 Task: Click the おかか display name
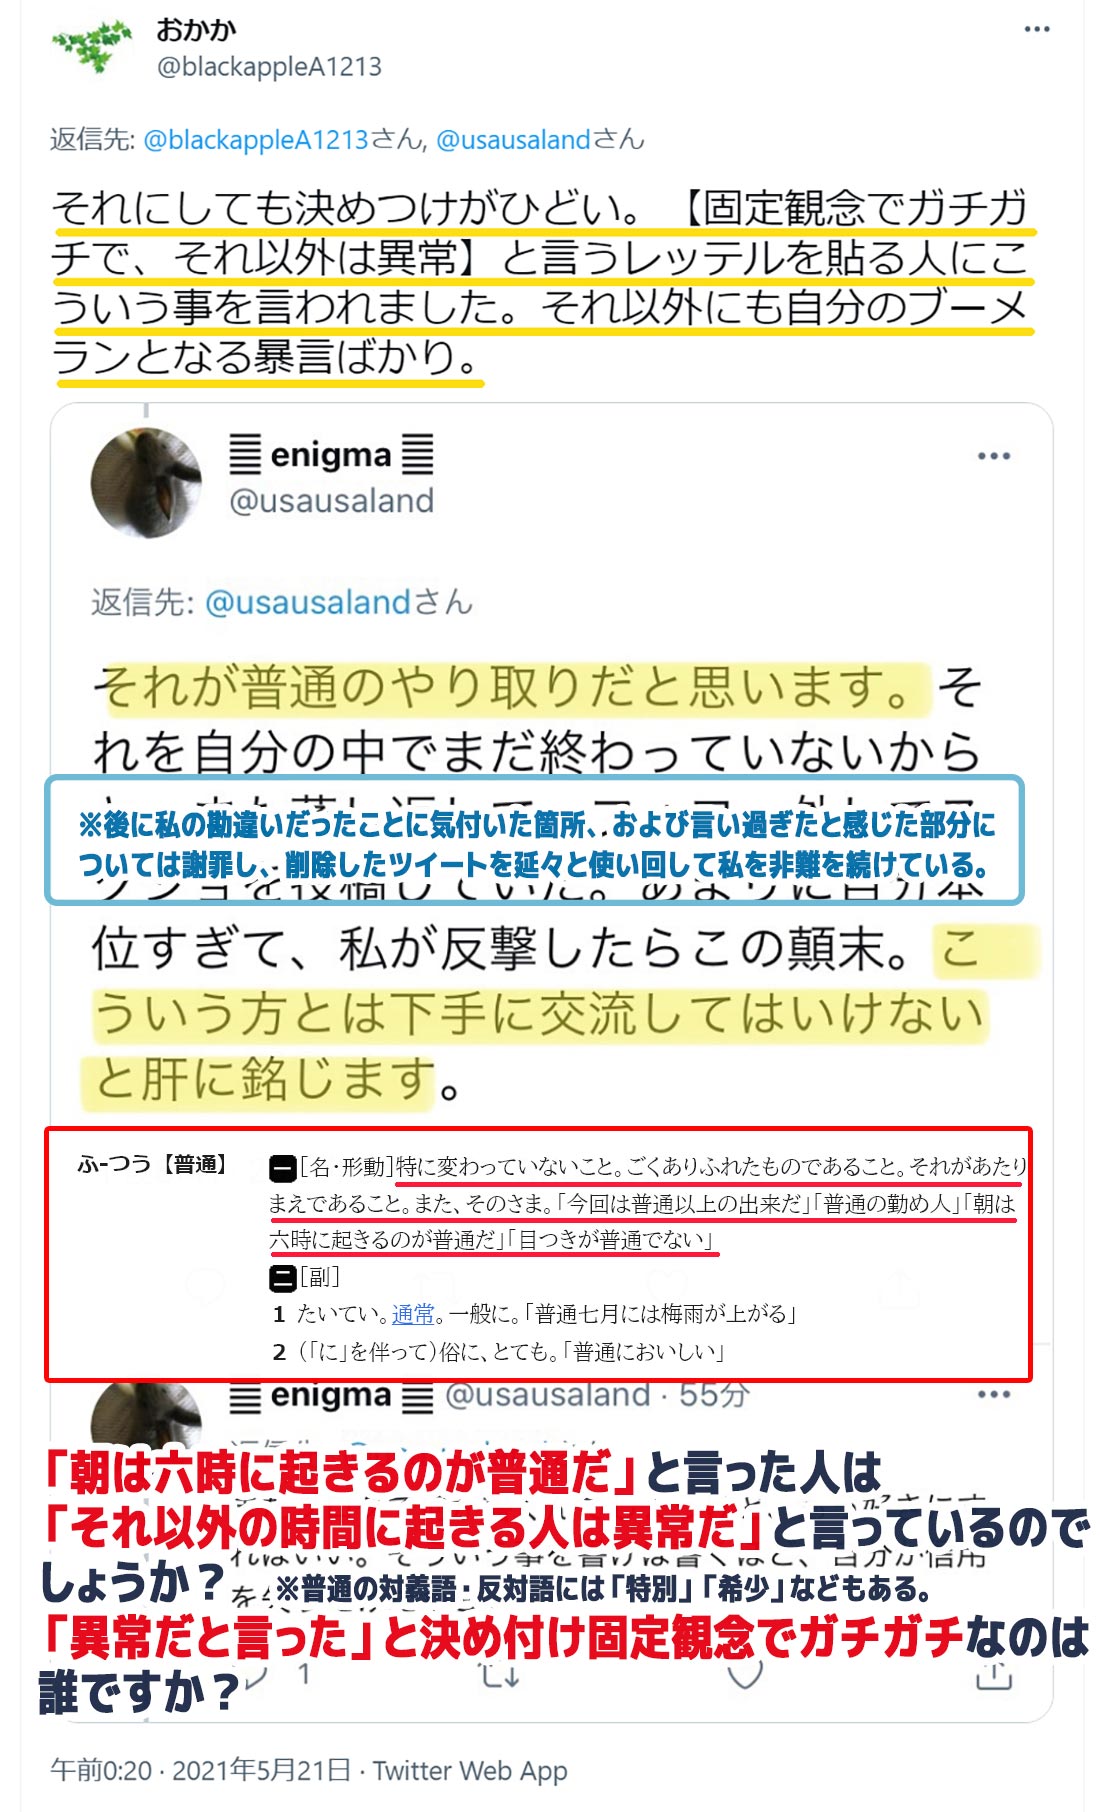point(196,30)
